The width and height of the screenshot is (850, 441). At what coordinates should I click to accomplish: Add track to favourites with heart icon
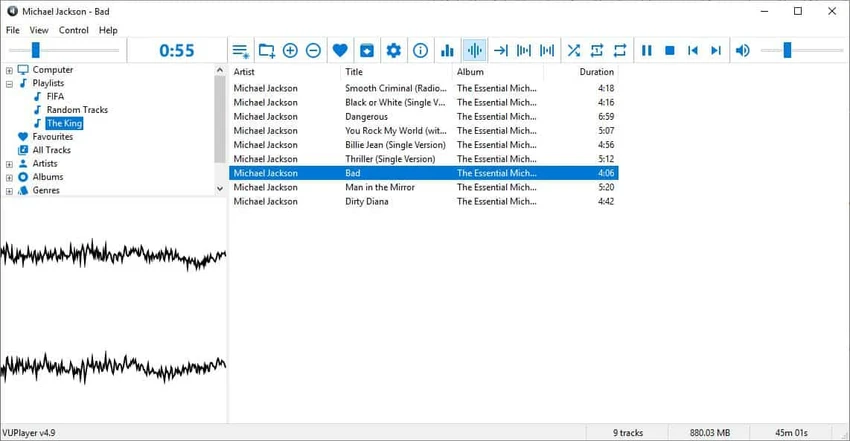pos(340,51)
